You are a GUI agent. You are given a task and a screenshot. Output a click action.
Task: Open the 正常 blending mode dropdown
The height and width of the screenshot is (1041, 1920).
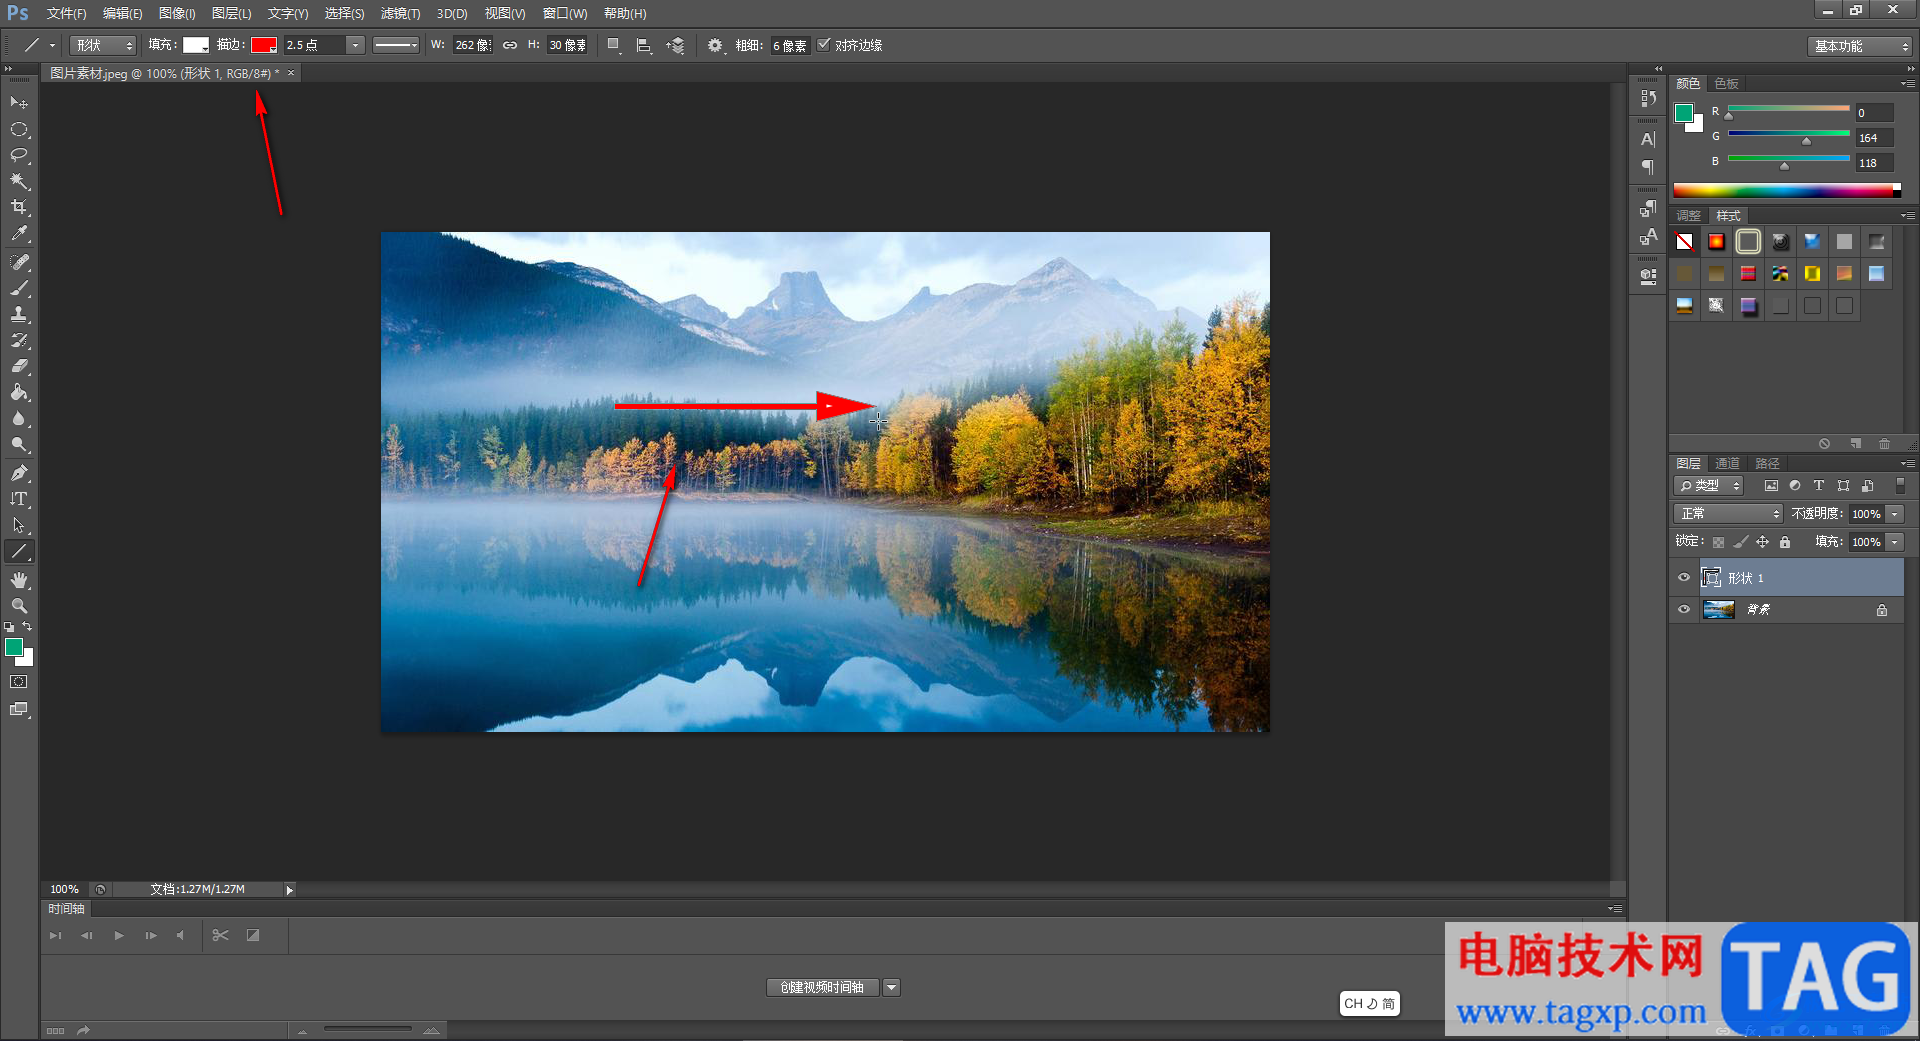point(1729,514)
